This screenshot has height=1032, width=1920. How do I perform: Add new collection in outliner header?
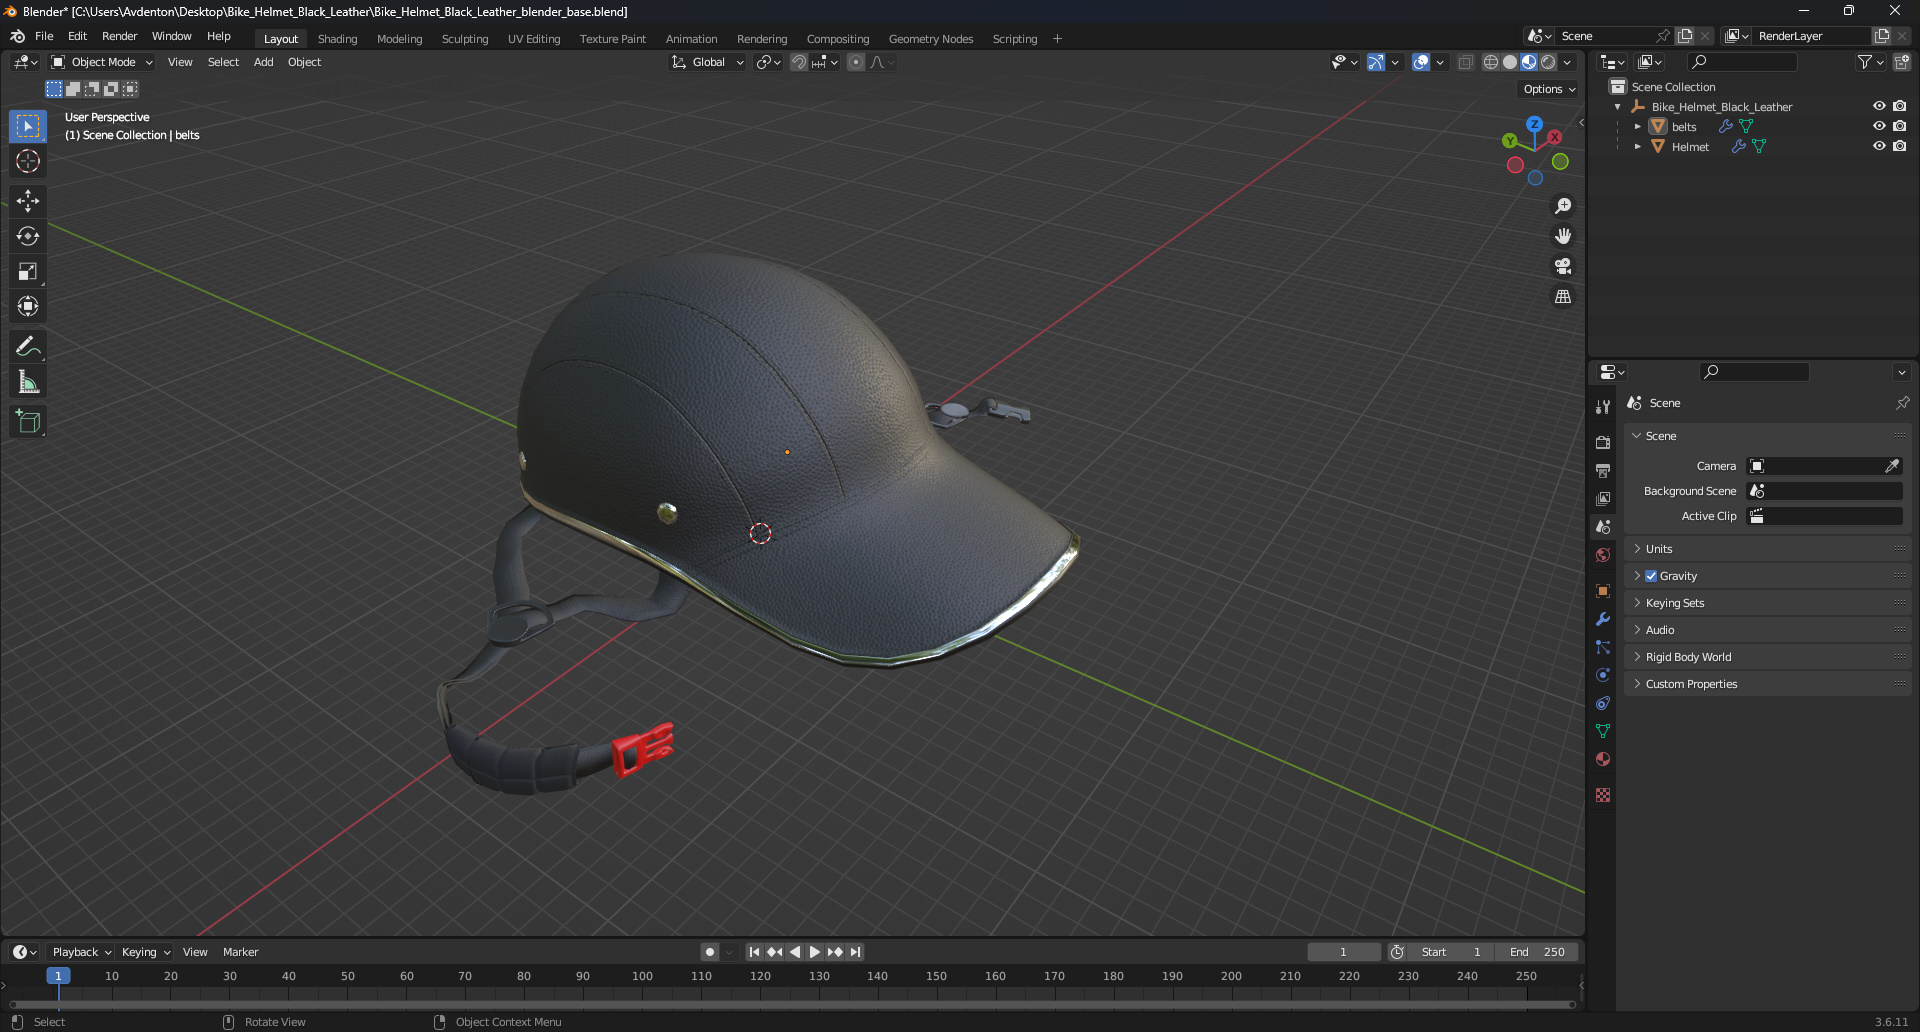point(1902,62)
